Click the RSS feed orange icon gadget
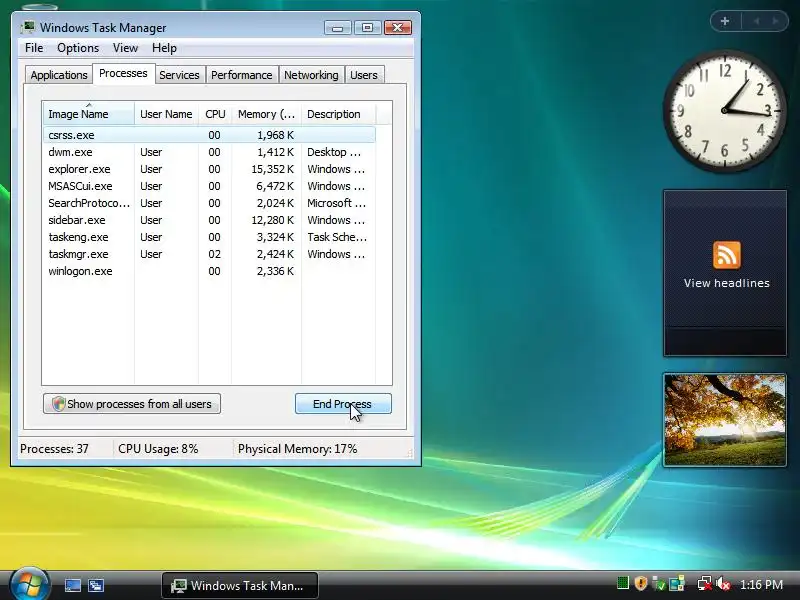 click(x=726, y=255)
